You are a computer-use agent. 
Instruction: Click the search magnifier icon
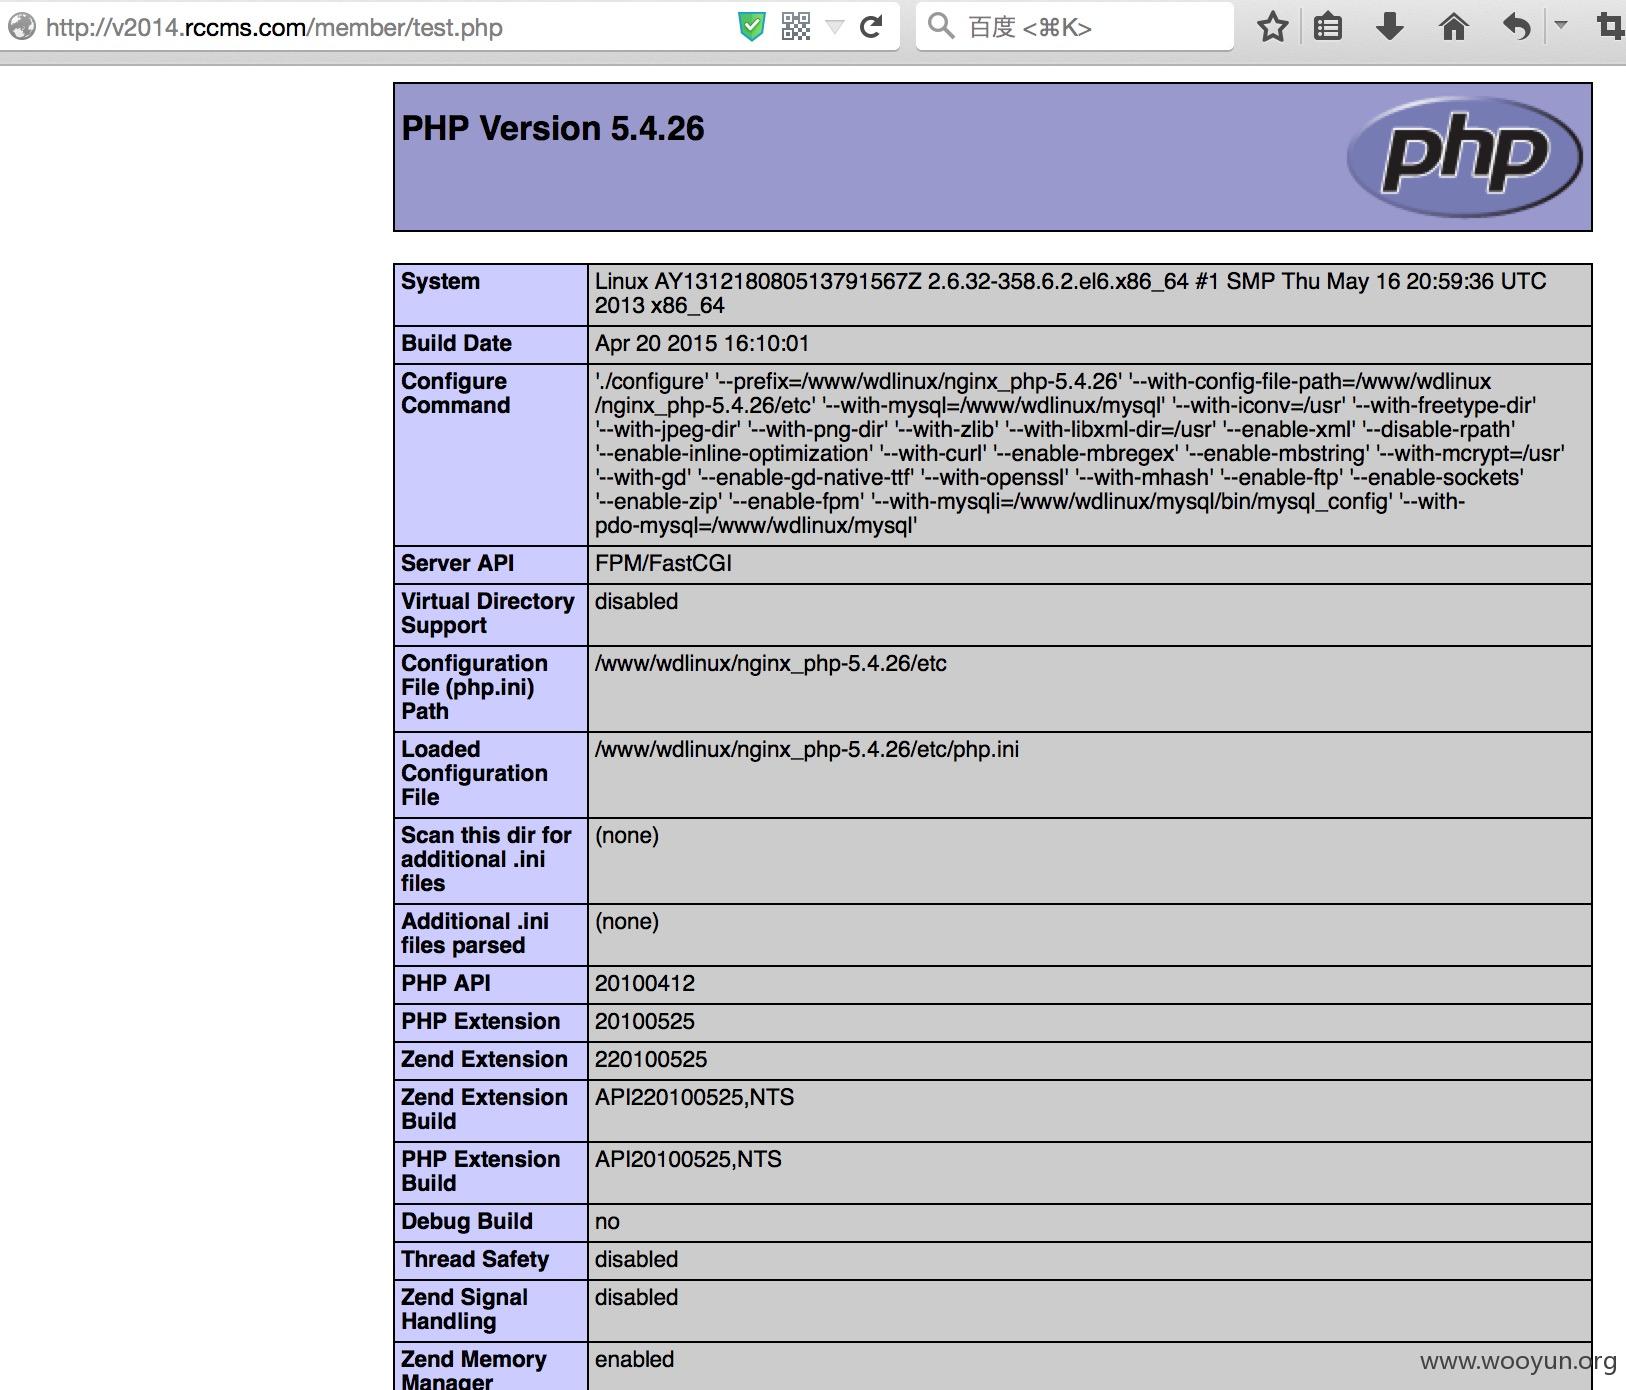pos(940,26)
